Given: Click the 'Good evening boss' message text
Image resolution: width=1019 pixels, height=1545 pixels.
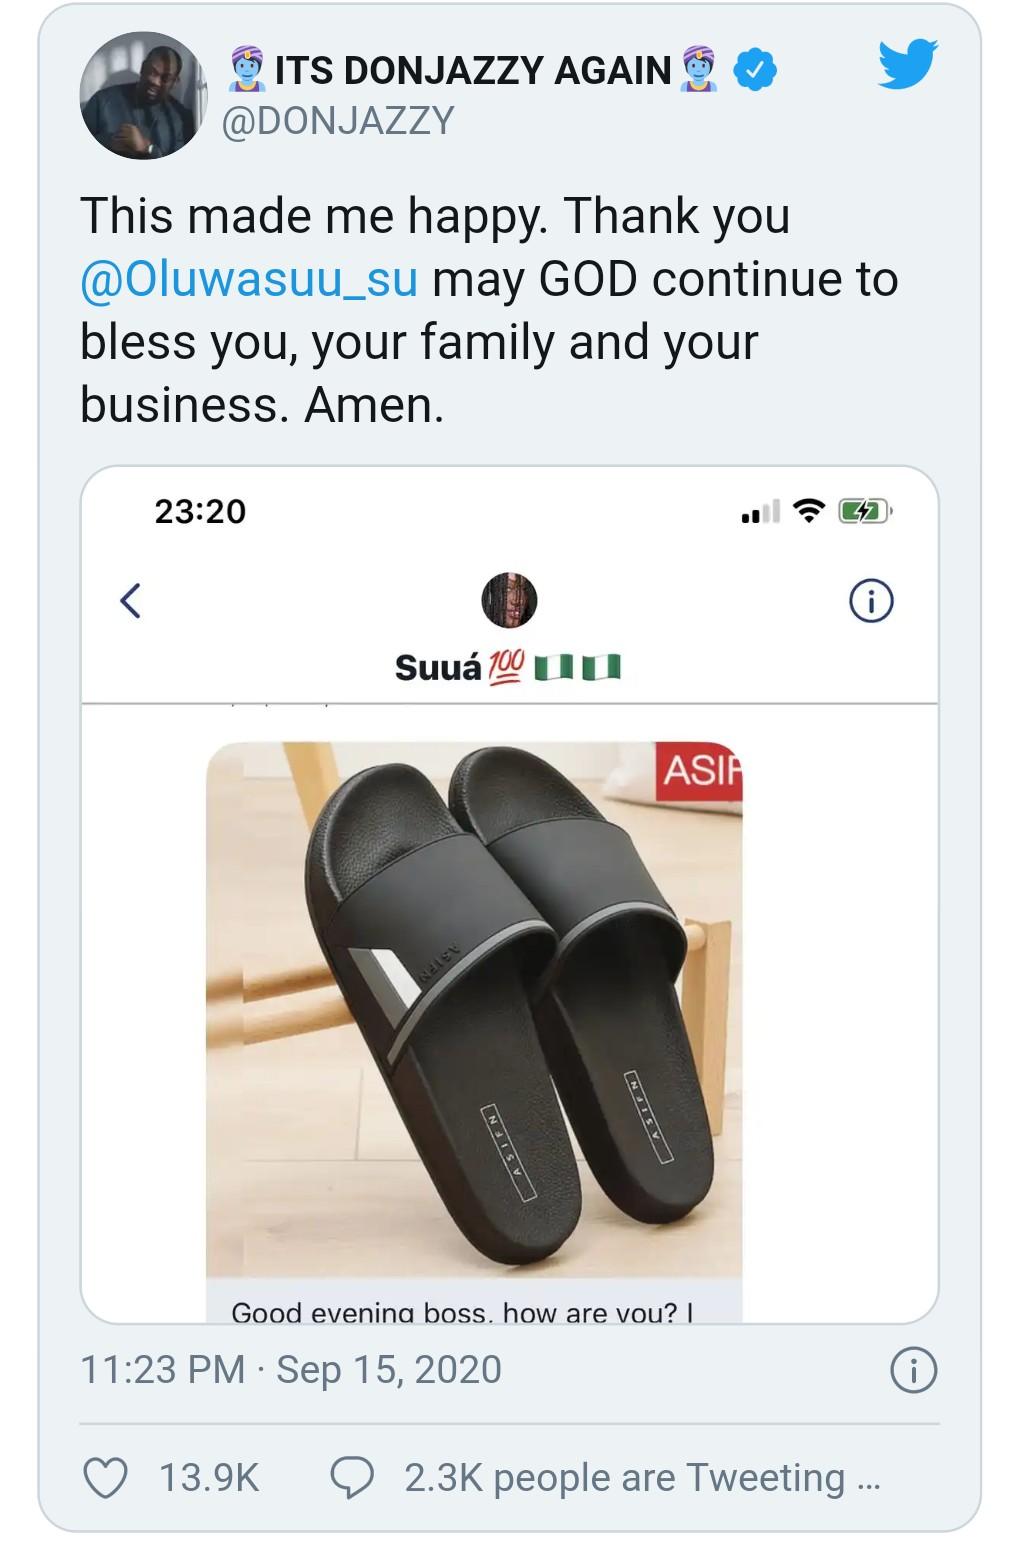Looking at the screenshot, I should [462, 1311].
